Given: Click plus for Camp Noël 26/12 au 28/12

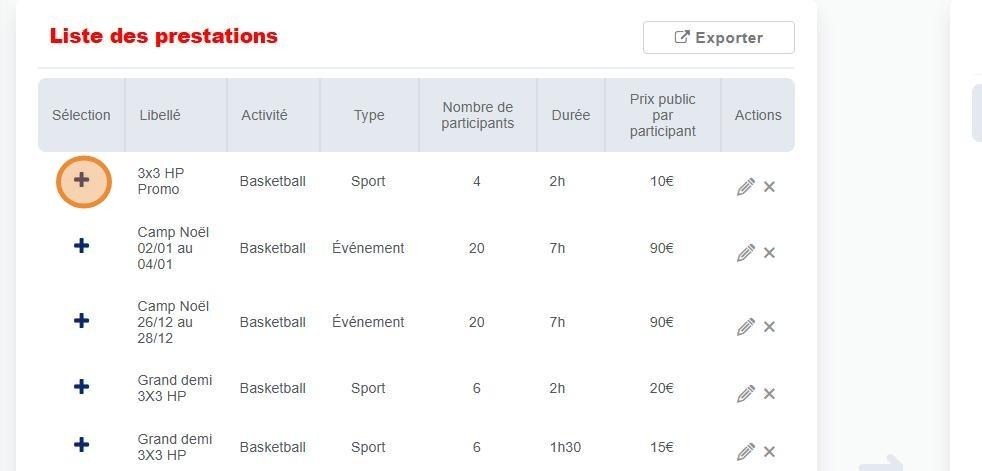Looking at the screenshot, I should pos(82,321).
